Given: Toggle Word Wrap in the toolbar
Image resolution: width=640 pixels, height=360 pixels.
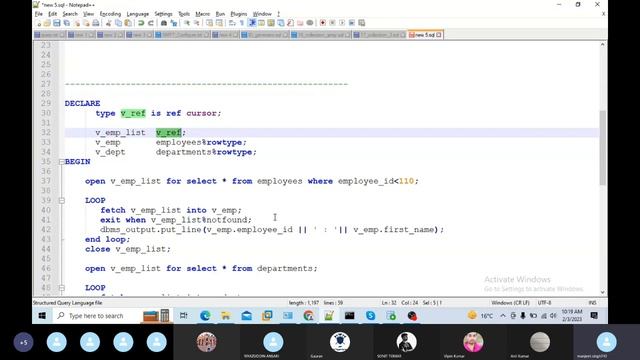Looking at the screenshot, I should pyautogui.click(x=231, y=23).
